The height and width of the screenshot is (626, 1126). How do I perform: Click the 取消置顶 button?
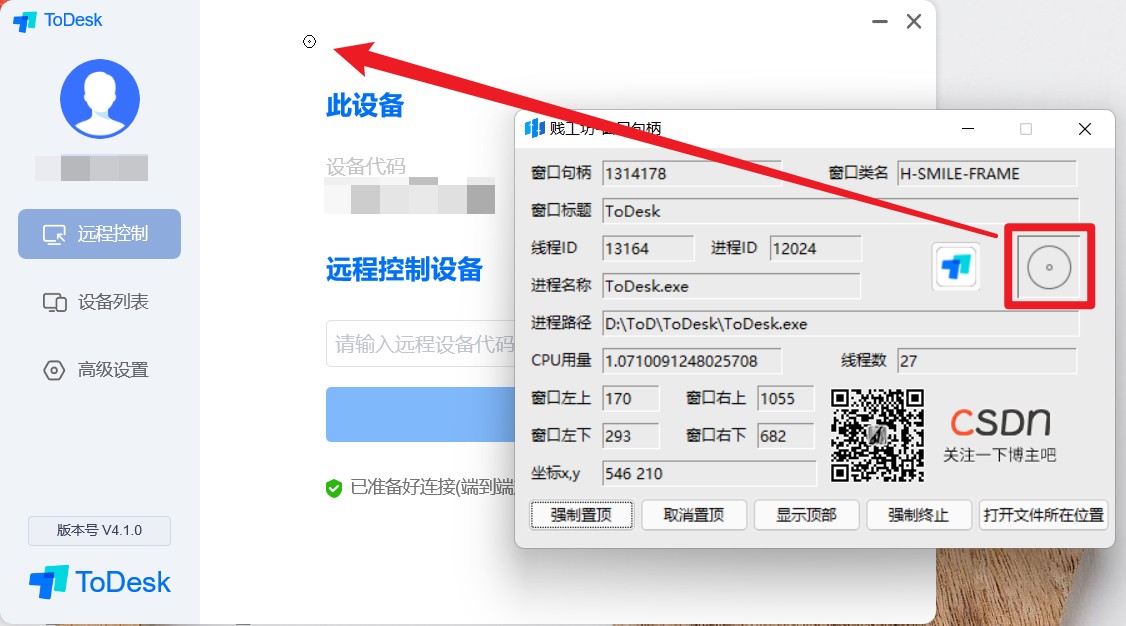(694, 515)
